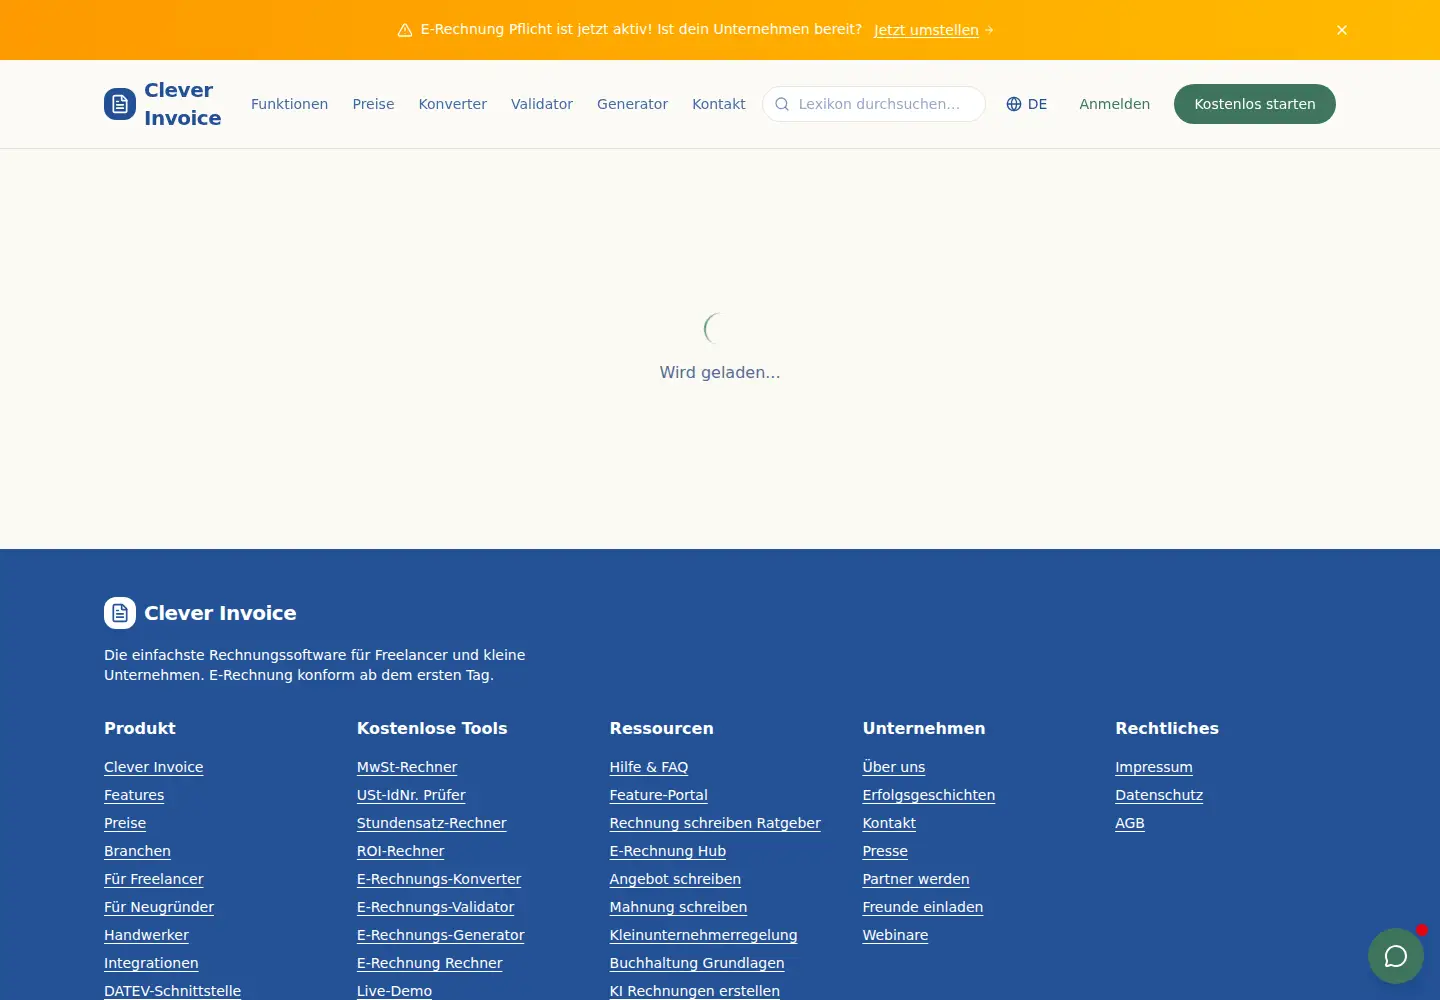This screenshot has width=1440, height=1000.
Task: Open the chat bubble widget
Action: (1396, 956)
